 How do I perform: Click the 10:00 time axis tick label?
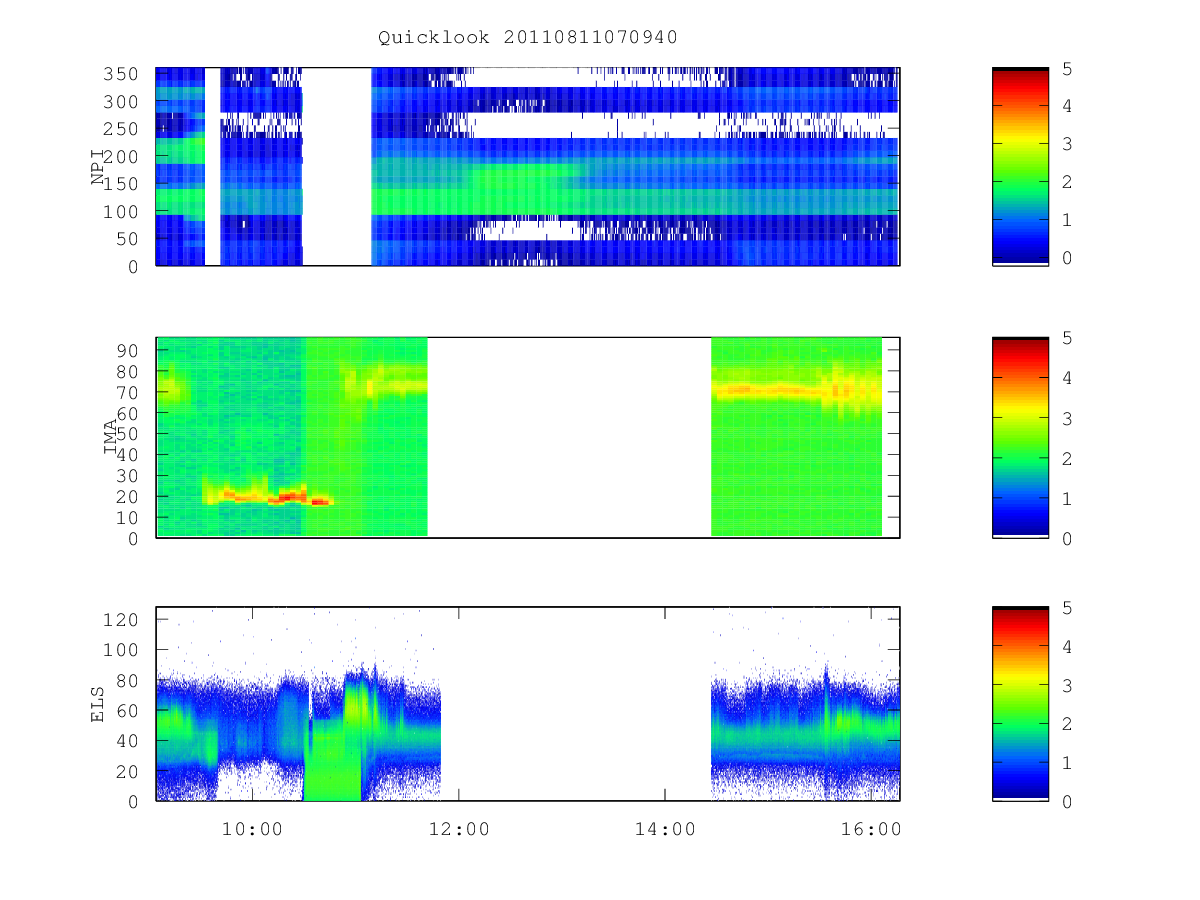[252, 829]
